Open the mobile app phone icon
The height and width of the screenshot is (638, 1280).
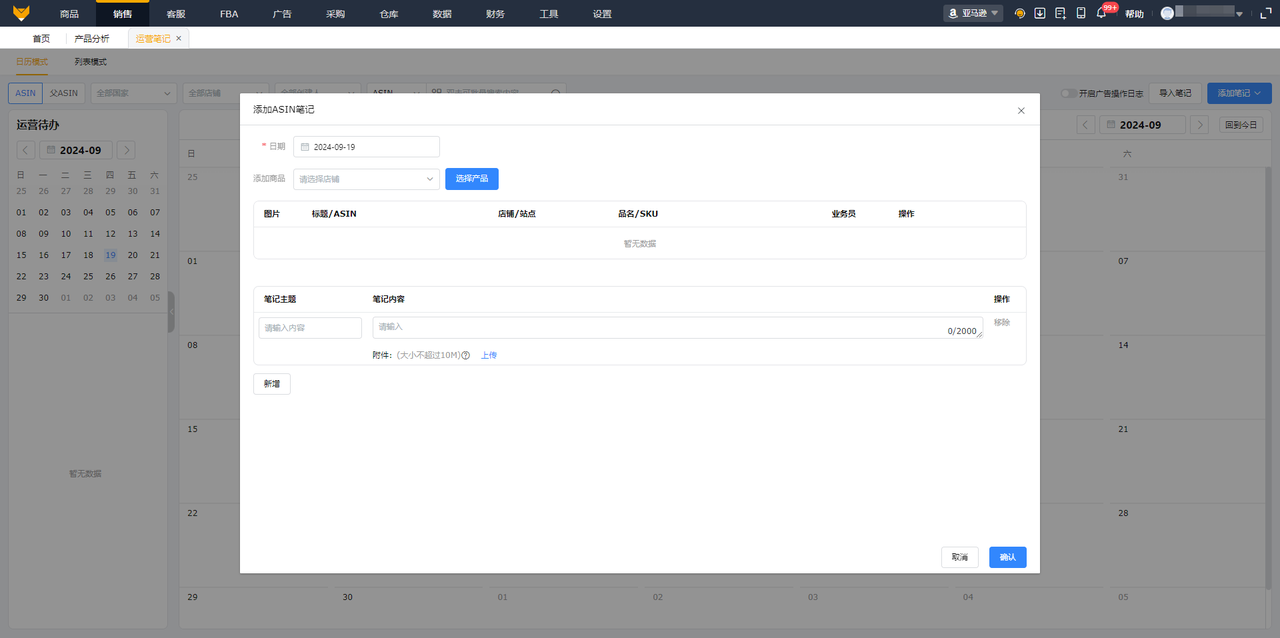(x=1081, y=14)
